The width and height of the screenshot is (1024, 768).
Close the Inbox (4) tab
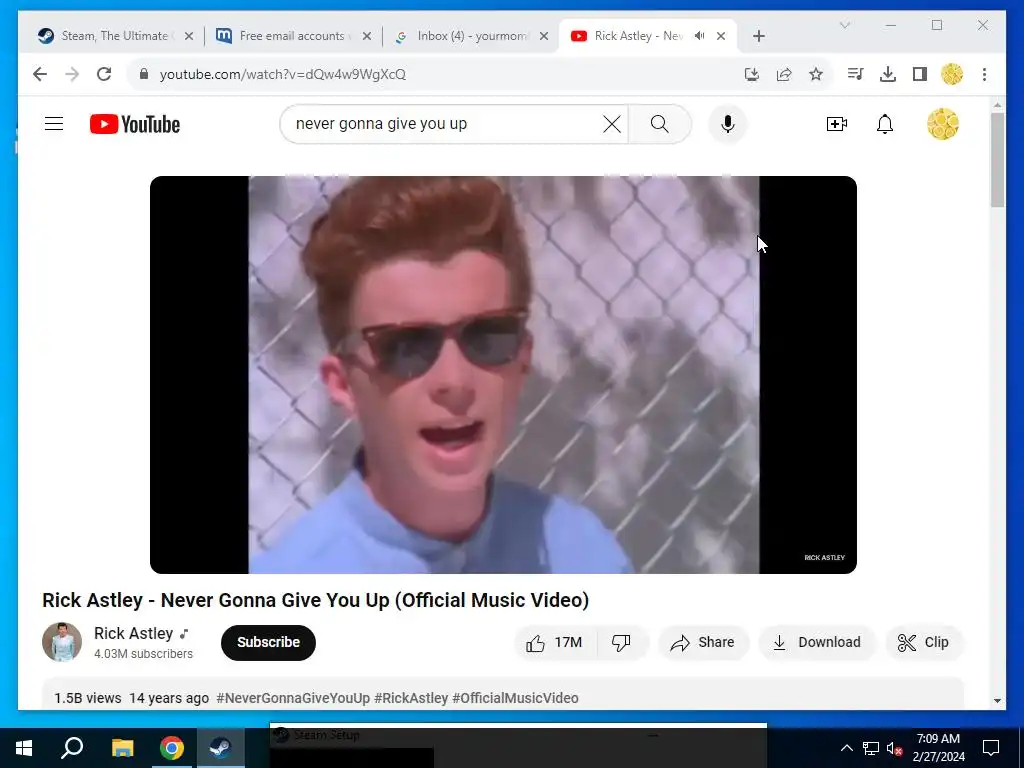pos(543,36)
